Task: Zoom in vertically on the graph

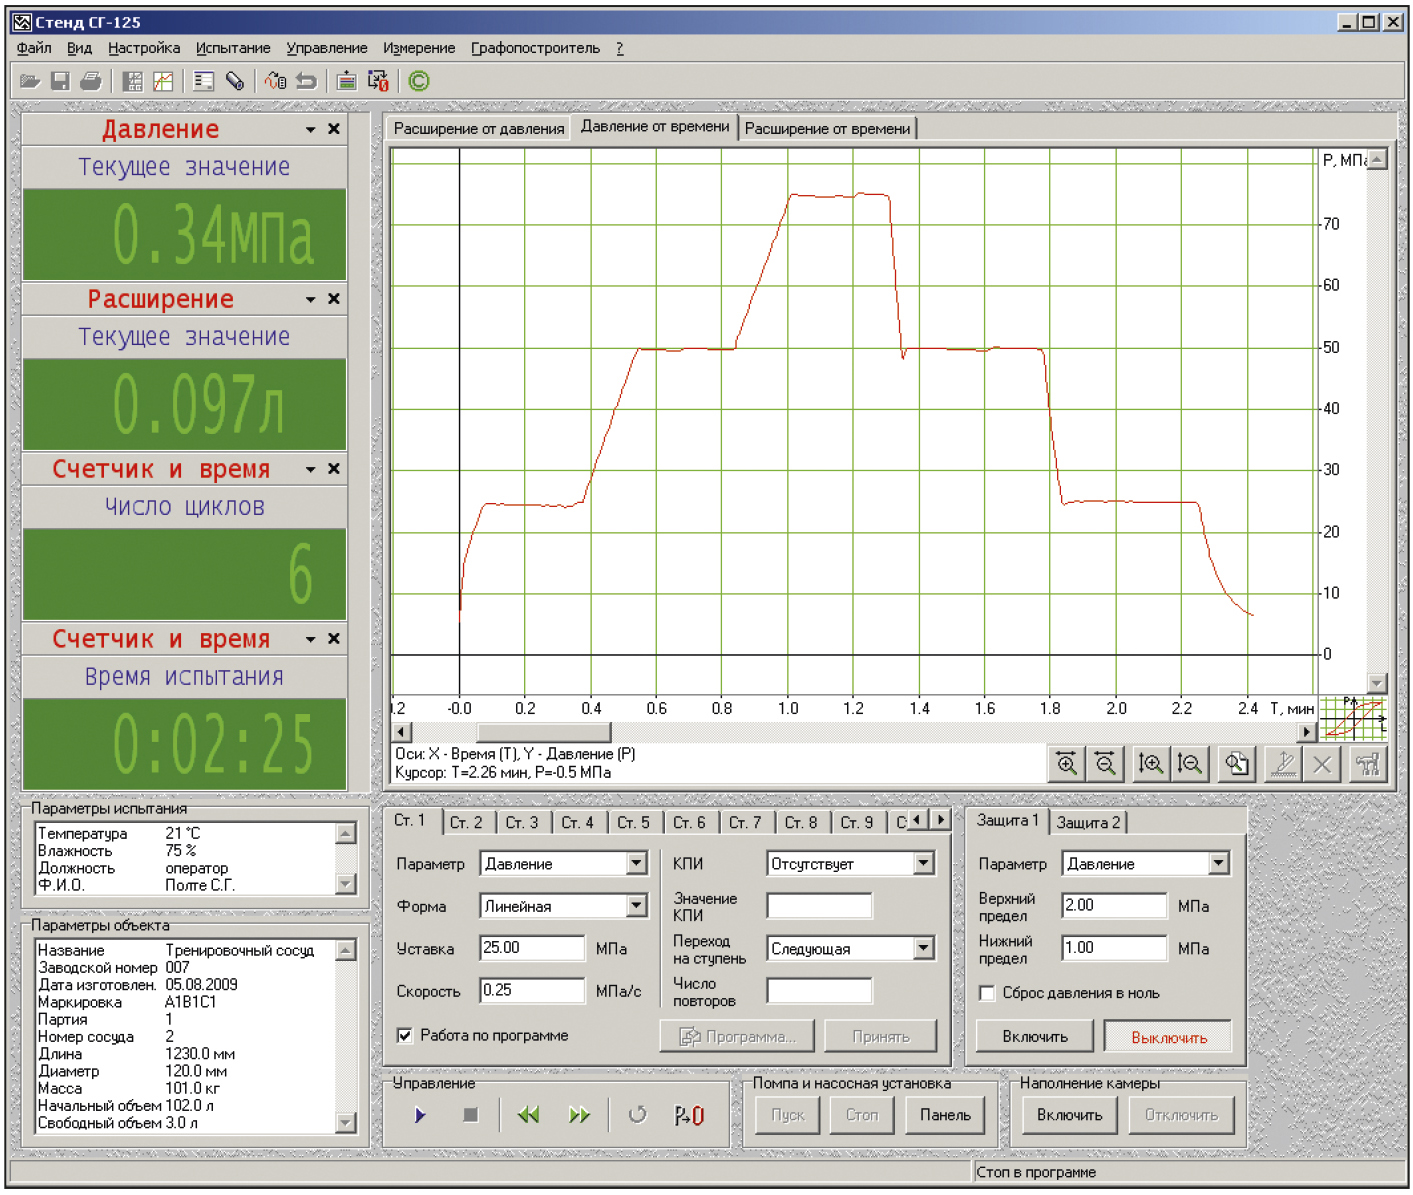Action: point(1151,764)
